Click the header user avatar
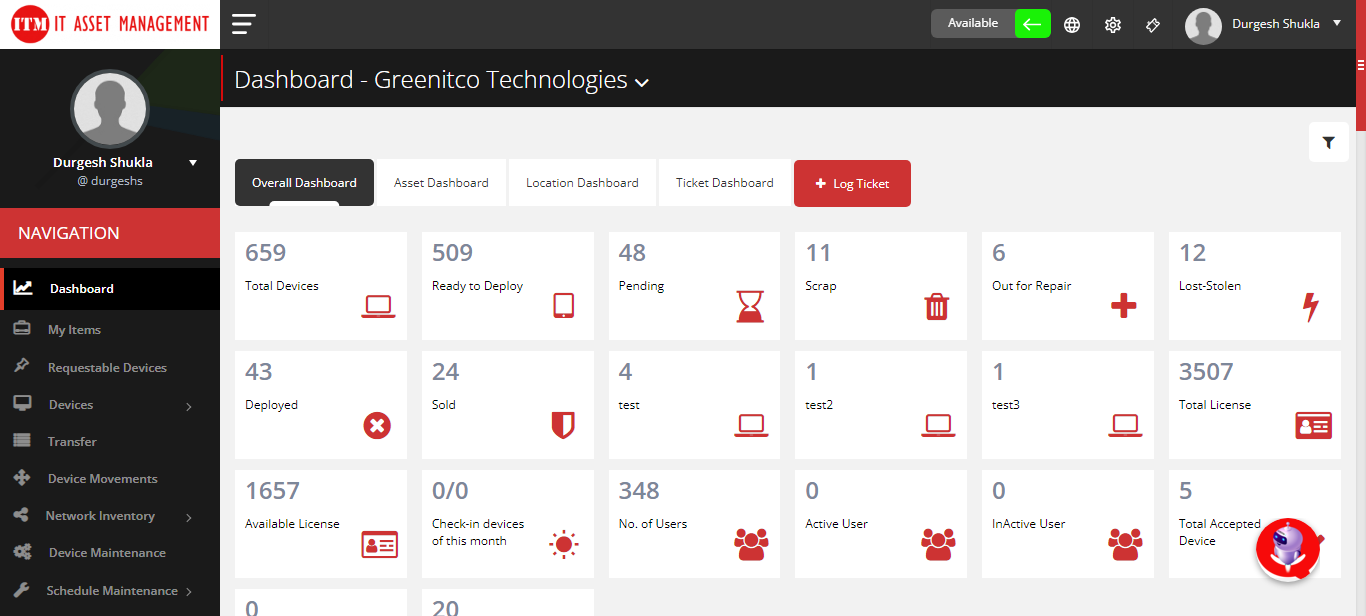The height and width of the screenshot is (616, 1366). pos(1203,26)
